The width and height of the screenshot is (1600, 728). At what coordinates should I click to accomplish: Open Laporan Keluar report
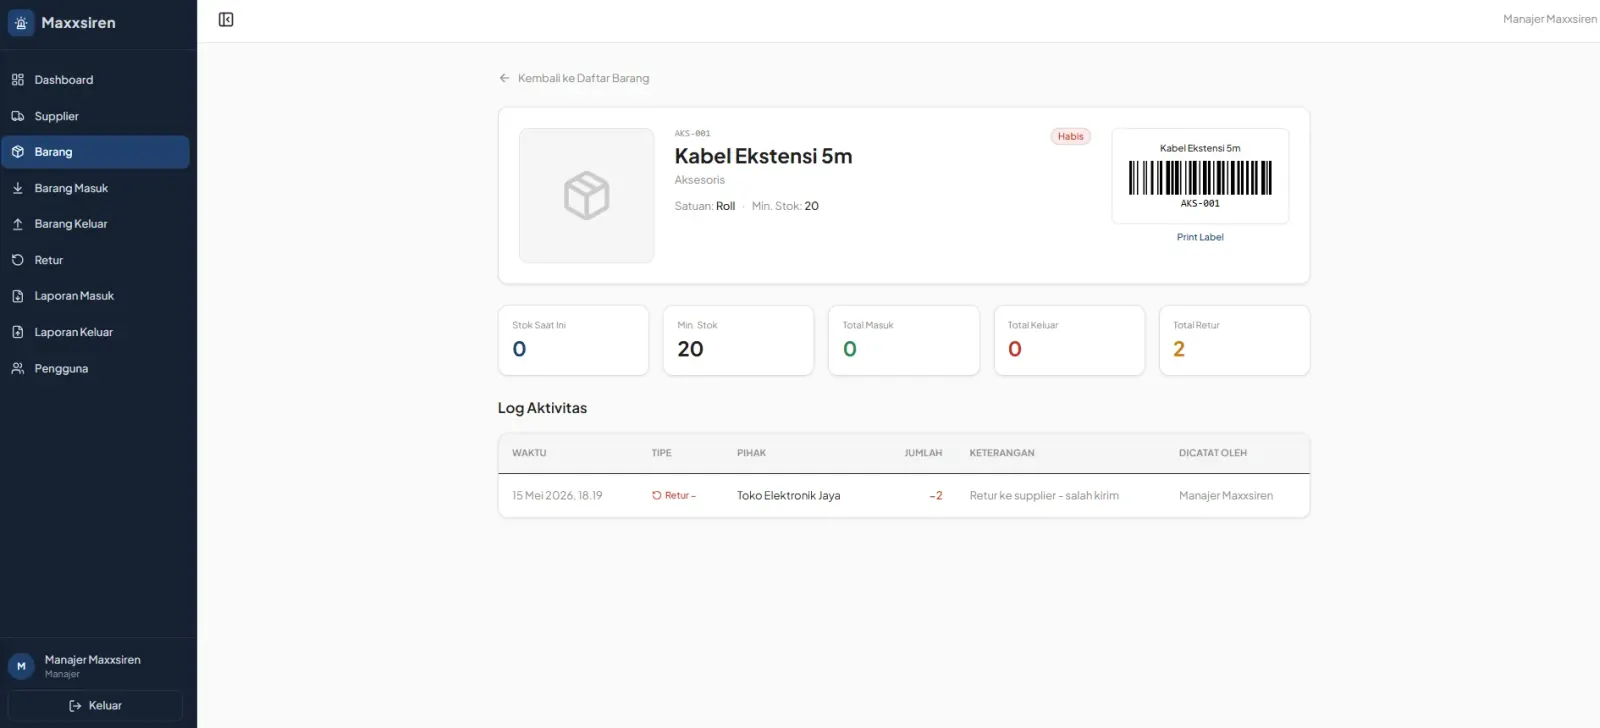95,332
